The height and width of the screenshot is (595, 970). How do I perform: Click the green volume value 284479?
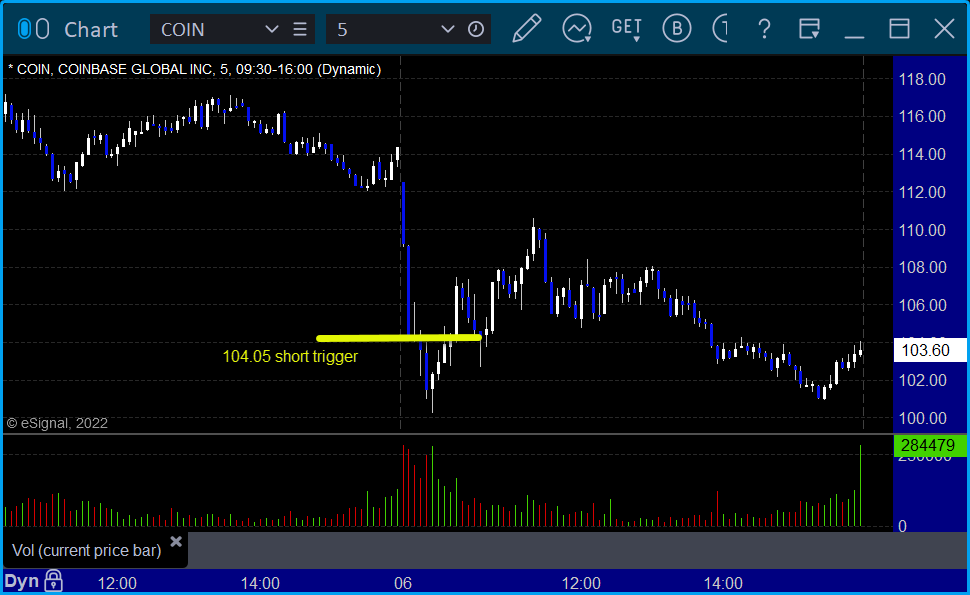tap(930, 445)
